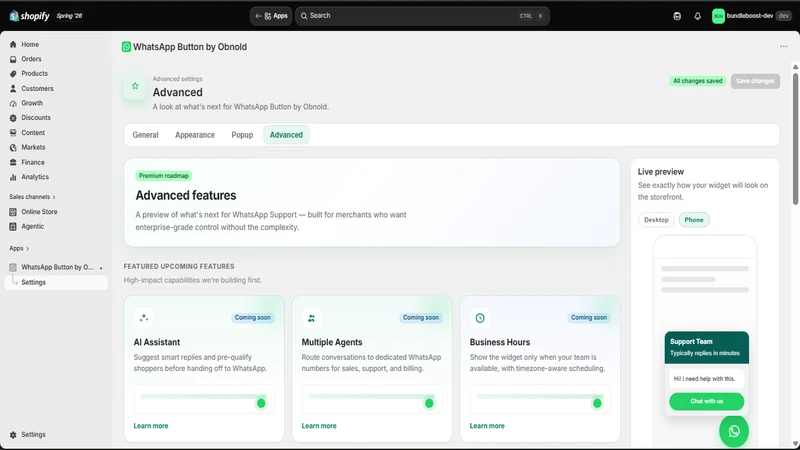Viewport: 800px width, 450px height.
Task: Click the WhatsApp Button app icon in sidebar
Action: tap(13, 267)
